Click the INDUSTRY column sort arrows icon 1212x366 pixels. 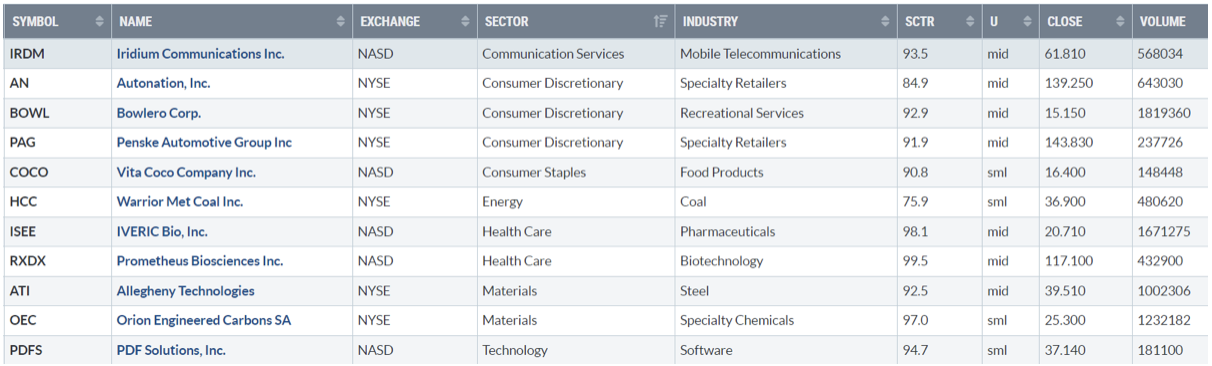pos(885,22)
